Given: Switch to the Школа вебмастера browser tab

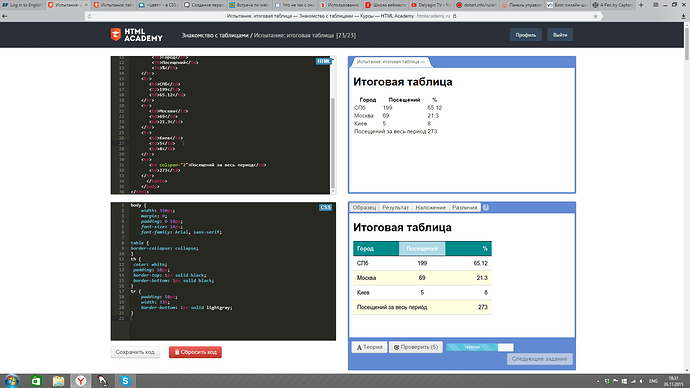Looking at the screenshot, I should coord(385,5).
